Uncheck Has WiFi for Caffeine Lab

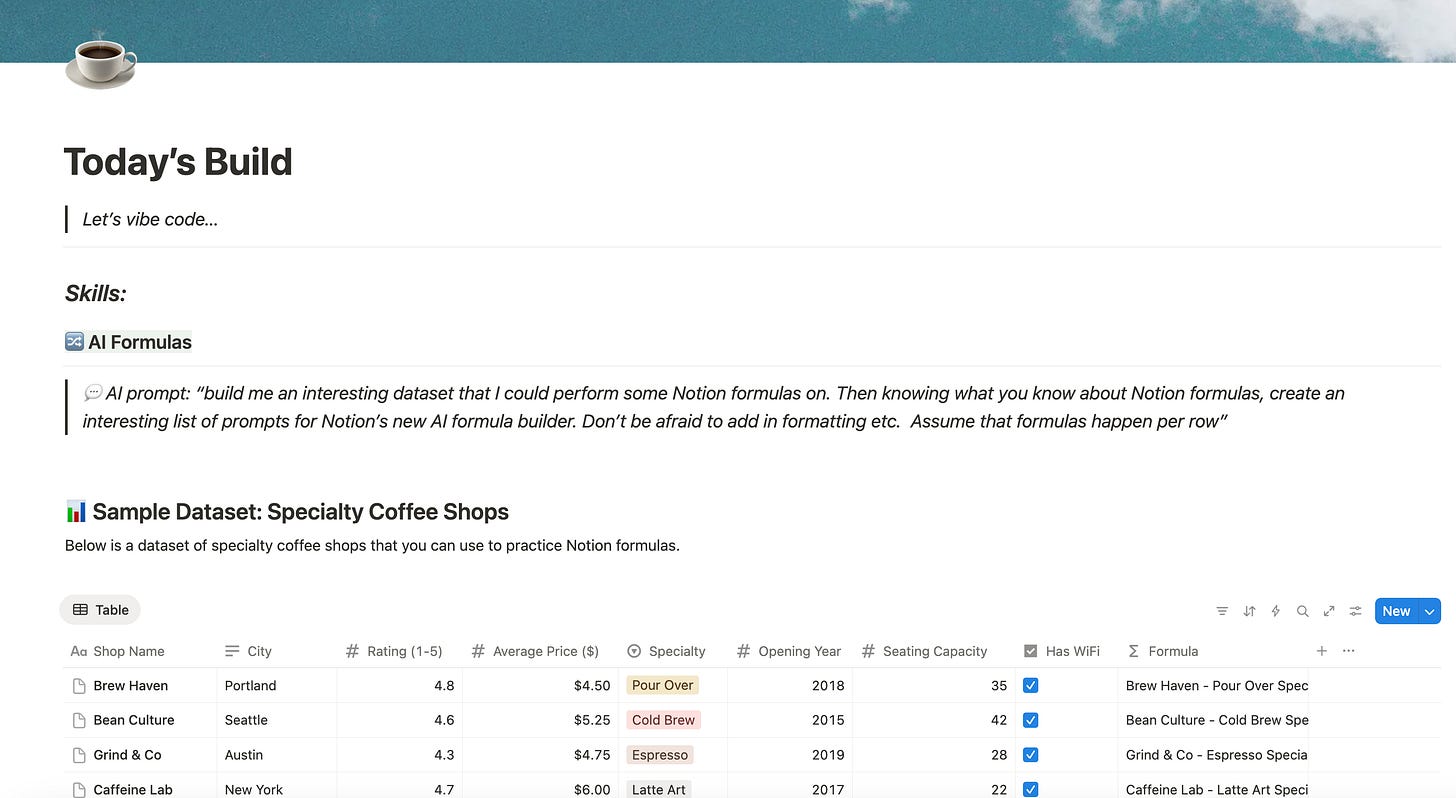coord(1031,789)
